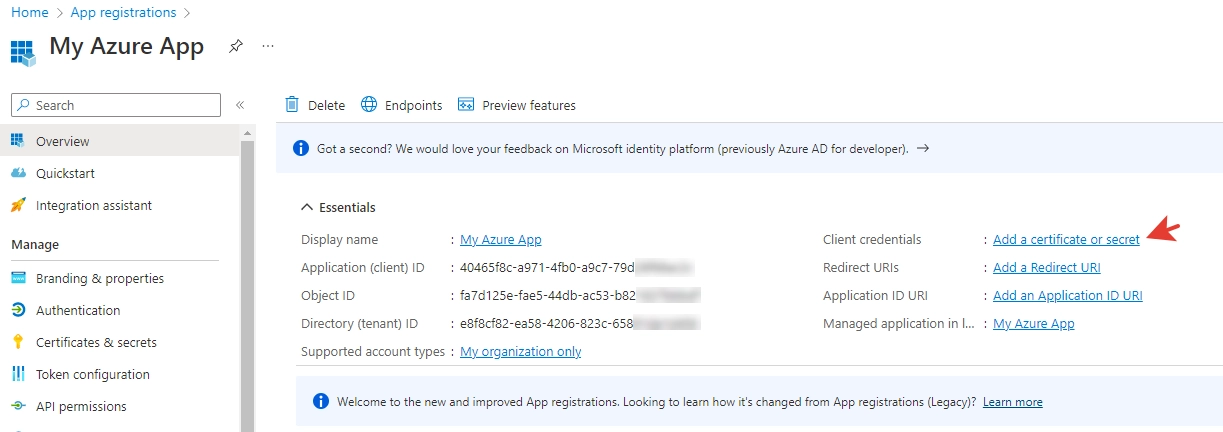Click the Client credentials label
1223x432 pixels.
(872, 240)
